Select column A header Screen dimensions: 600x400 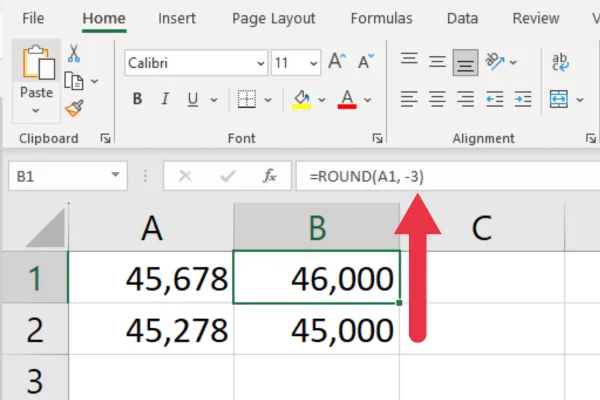151,227
